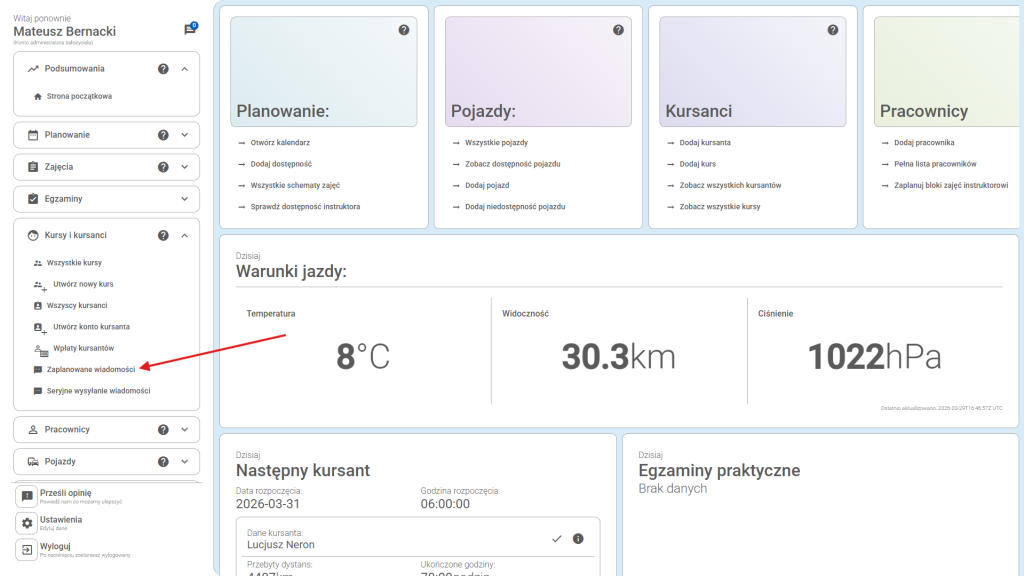
Task: Click help icon on Pojazdy card
Action: point(618,30)
